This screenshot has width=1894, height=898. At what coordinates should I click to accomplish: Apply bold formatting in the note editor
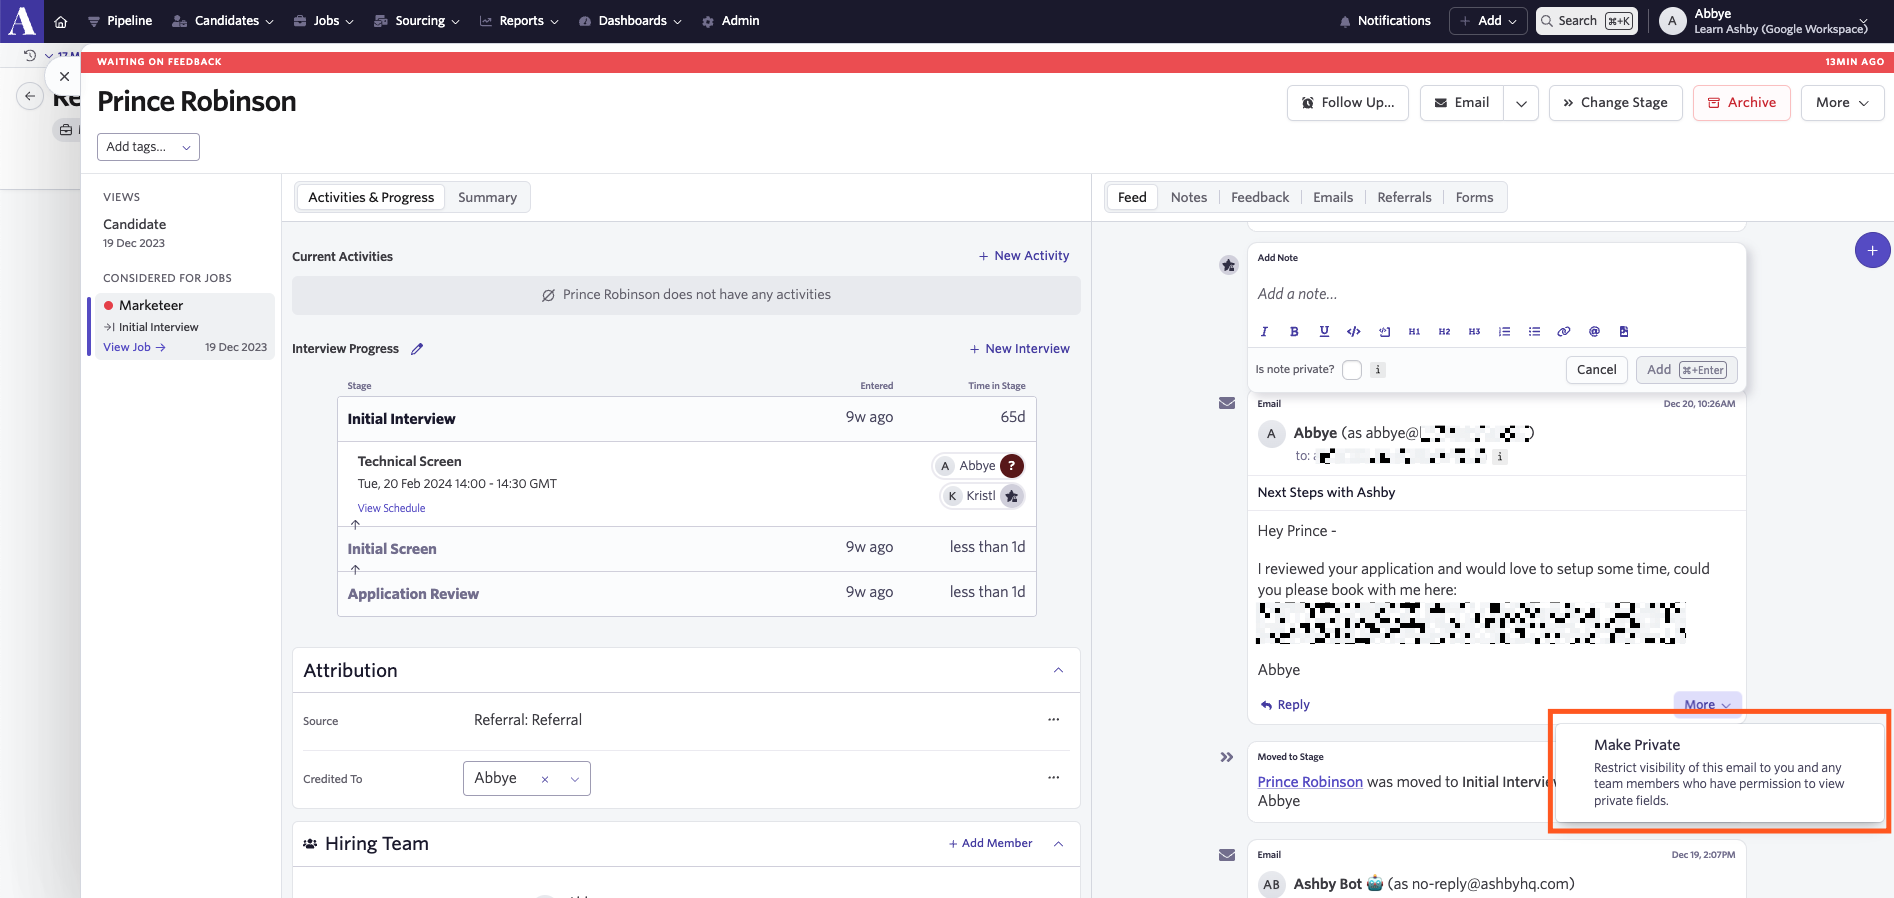point(1294,332)
